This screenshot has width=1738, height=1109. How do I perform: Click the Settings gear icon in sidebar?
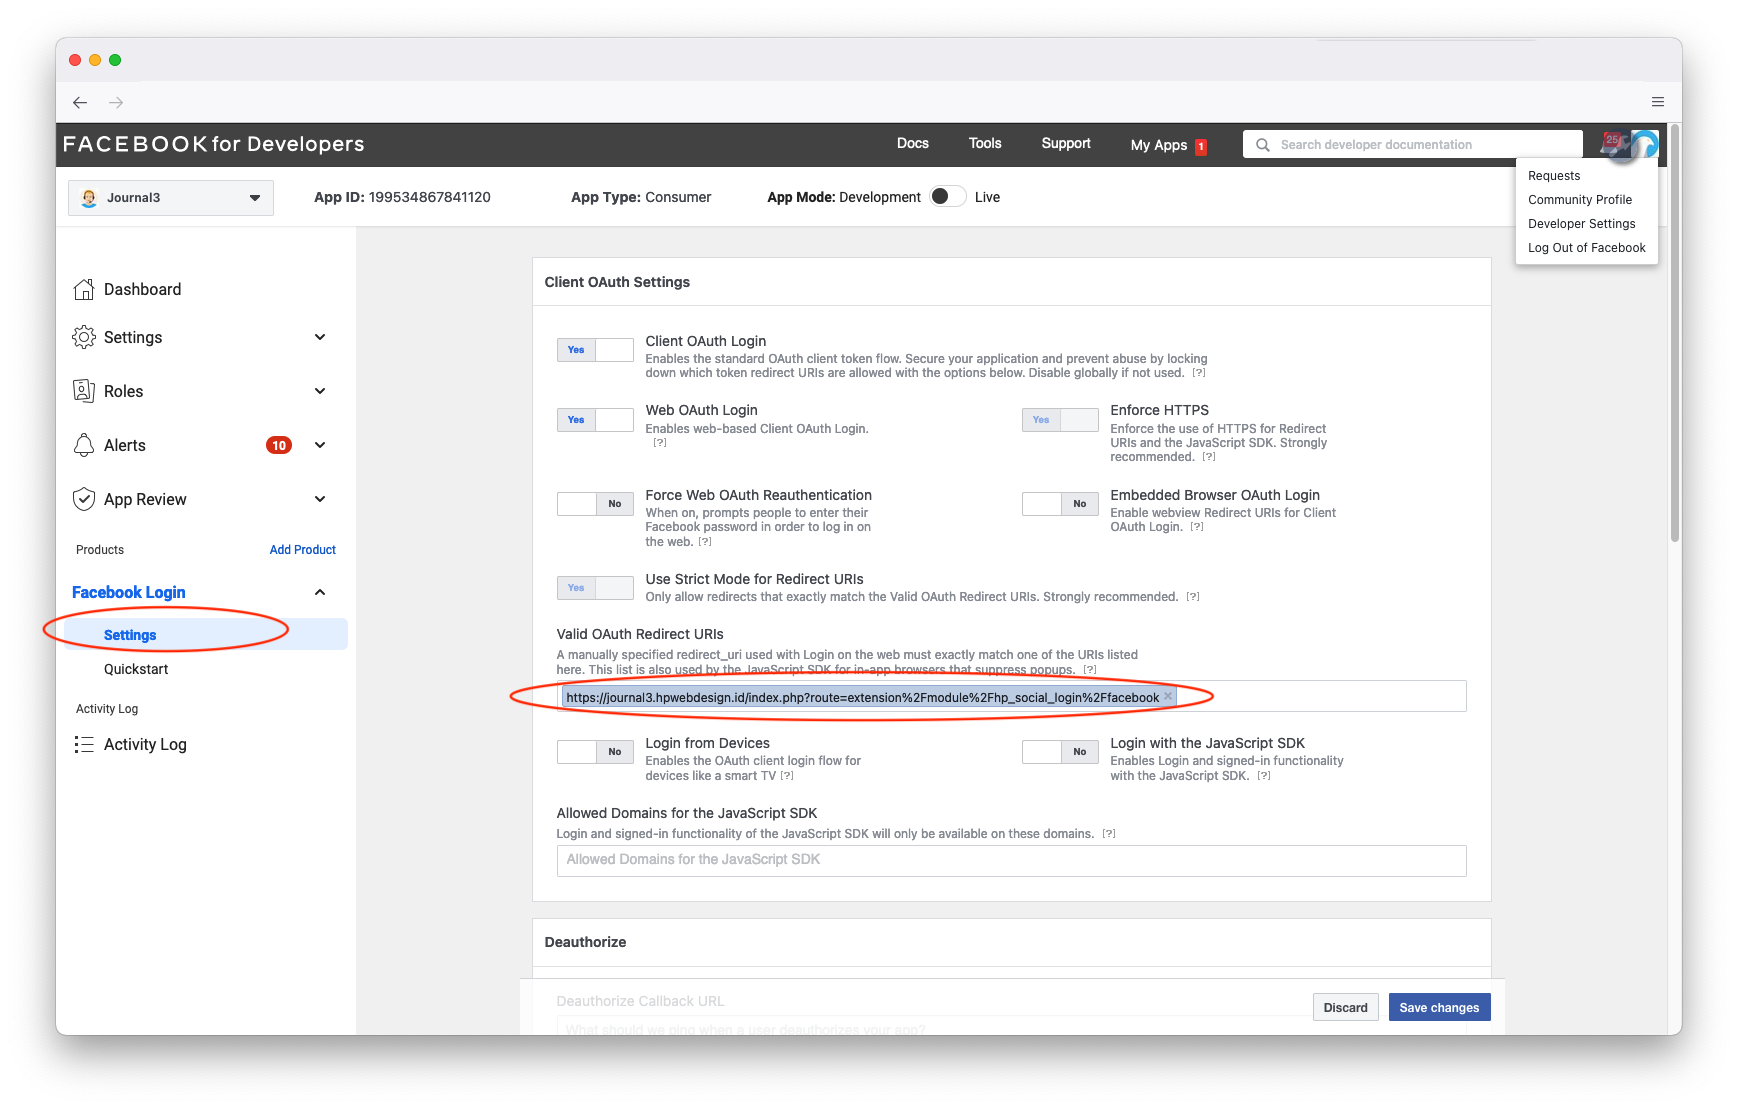coord(84,338)
